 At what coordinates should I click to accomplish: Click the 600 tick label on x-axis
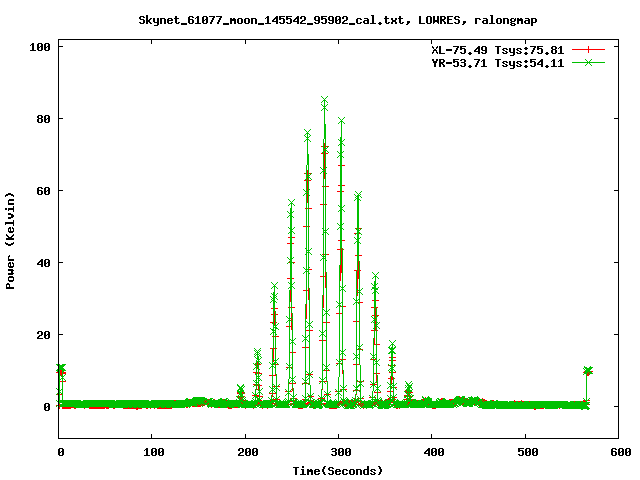pyautogui.click(x=618, y=453)
